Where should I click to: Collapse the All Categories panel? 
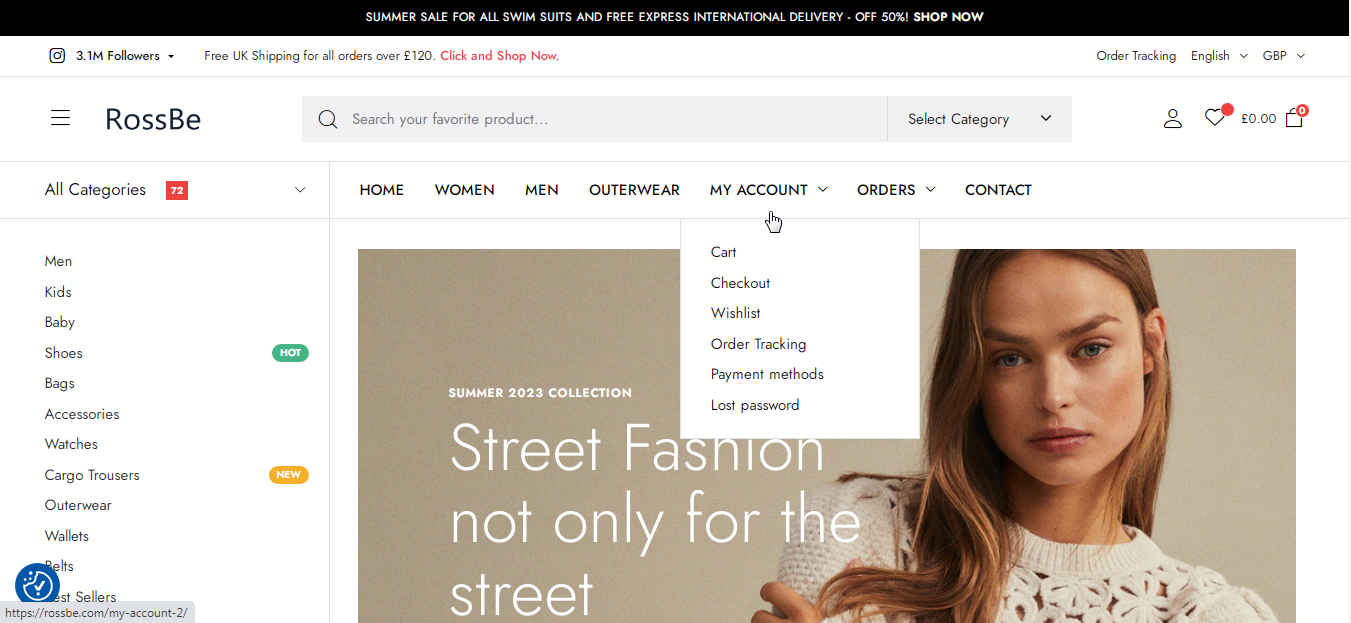[x=300, y=190]
